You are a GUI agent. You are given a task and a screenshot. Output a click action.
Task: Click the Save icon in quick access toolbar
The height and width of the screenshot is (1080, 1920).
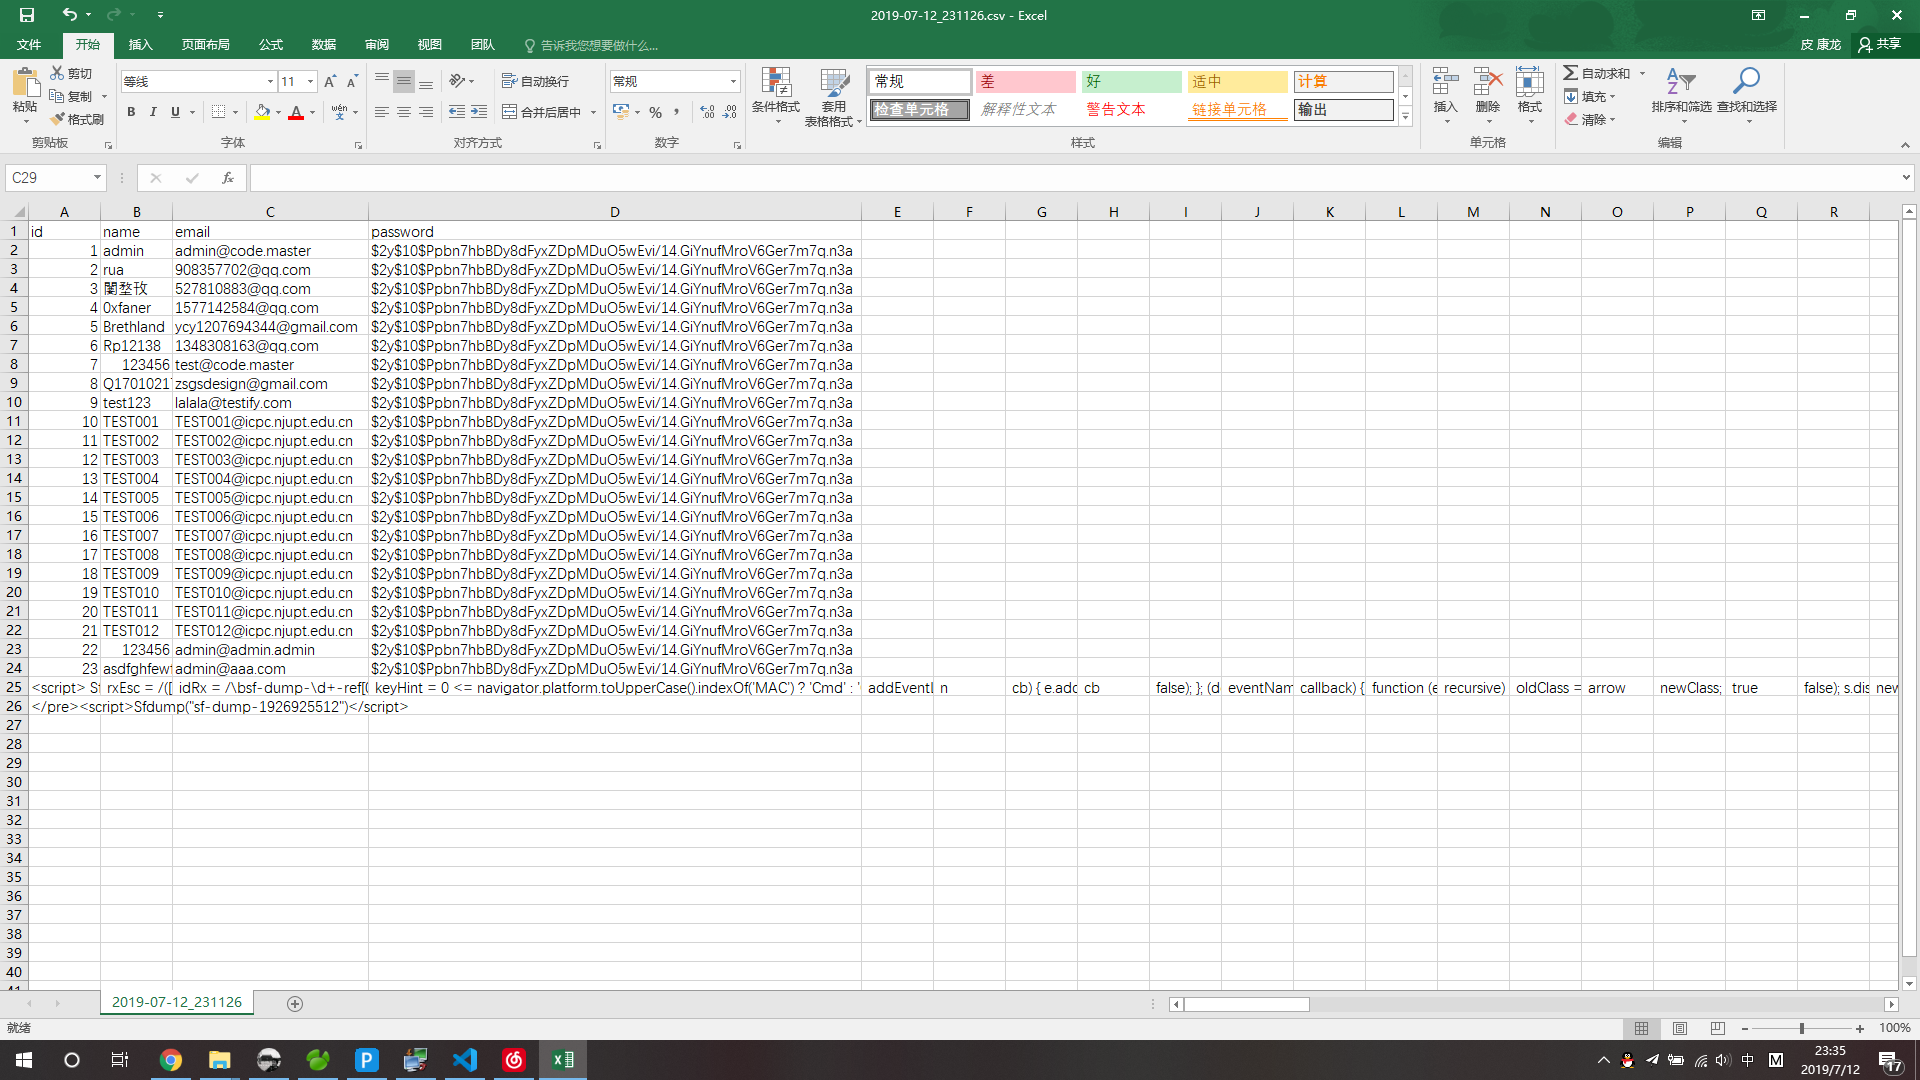point(27,15)
